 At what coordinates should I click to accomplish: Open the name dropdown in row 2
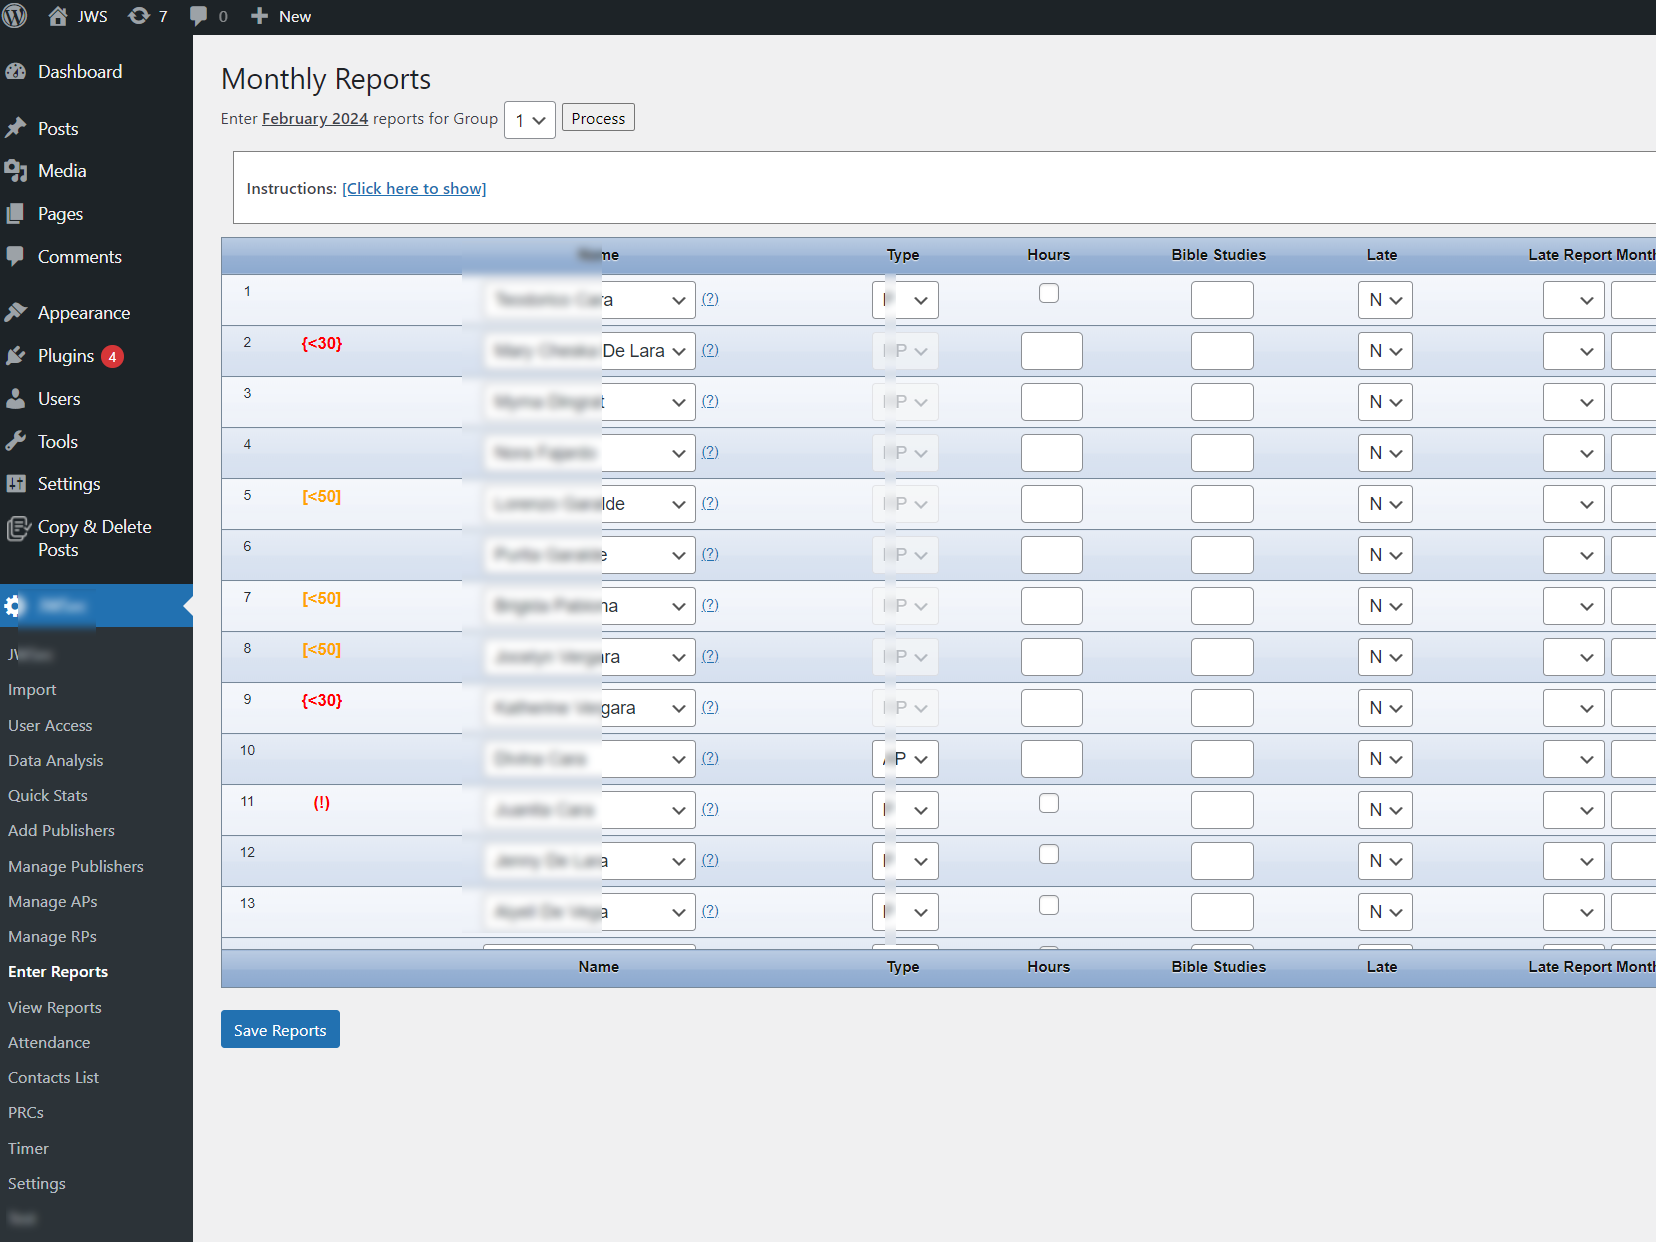pyautogui.click(x=590, y=351)
